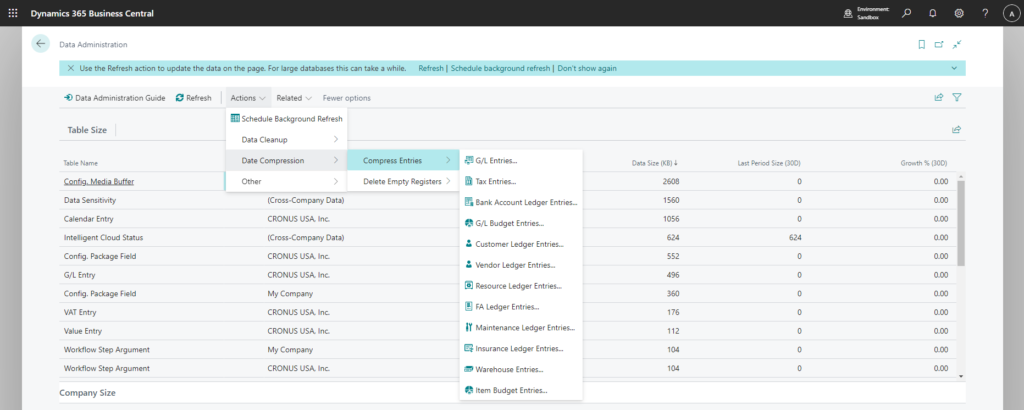This screenshot has width=1024, height=410.
Task: Sort by Last Period Size (30D) header
Action: point(769,163)
